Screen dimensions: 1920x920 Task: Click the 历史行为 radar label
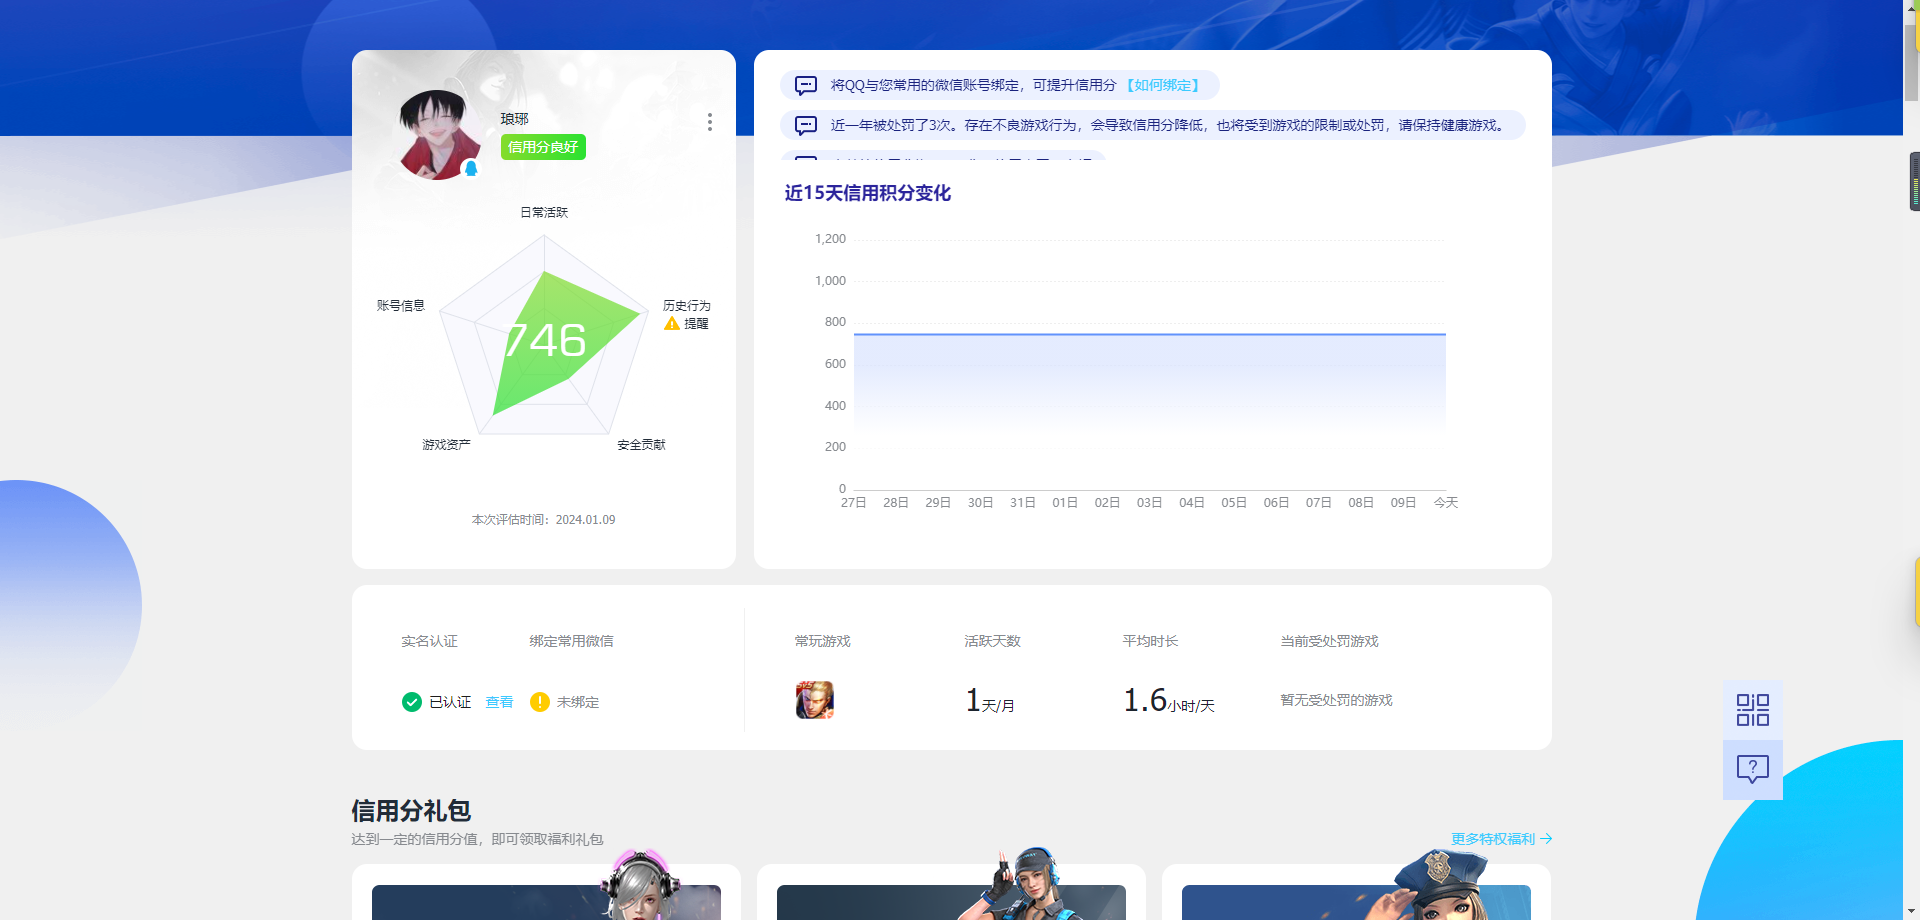[x=686, y=306]
